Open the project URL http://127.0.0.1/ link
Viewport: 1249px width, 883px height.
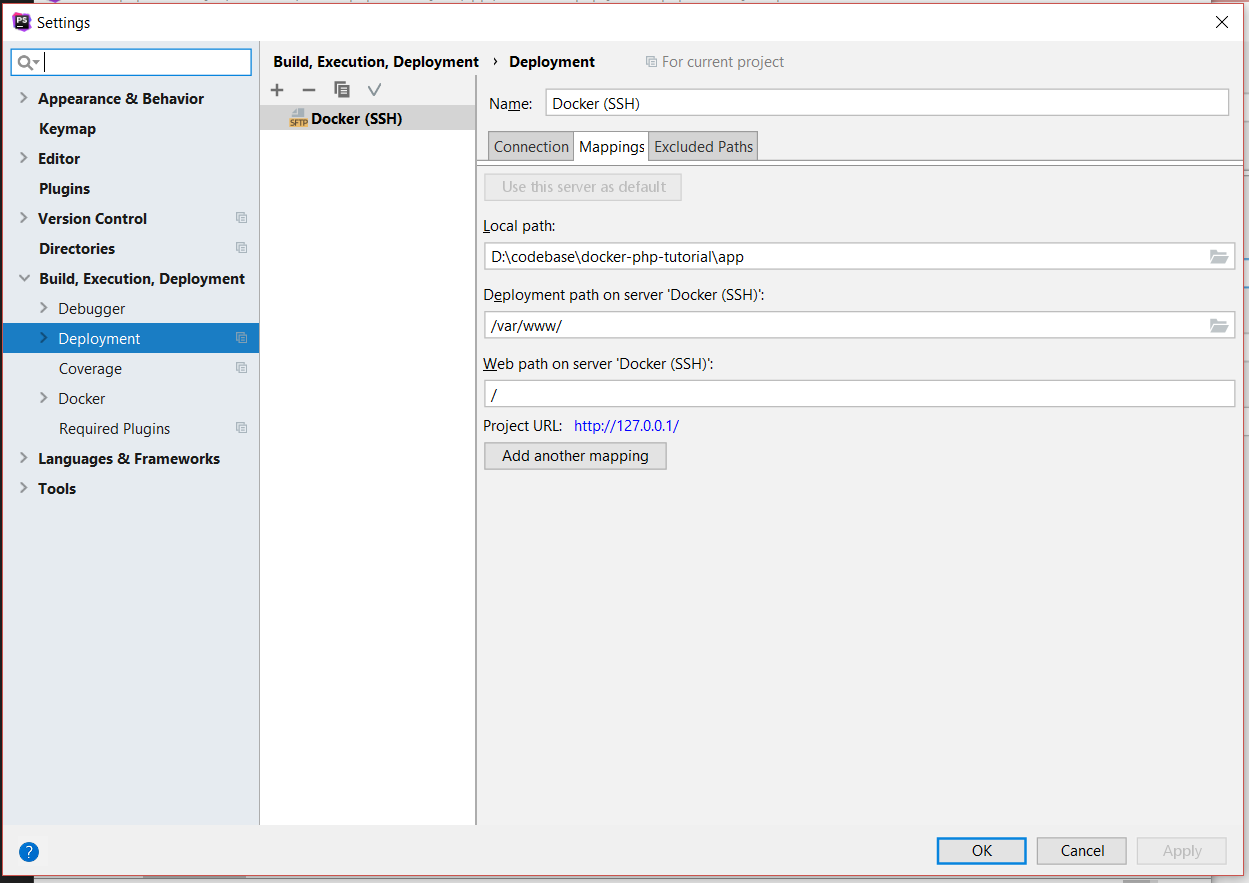[626, 426]
